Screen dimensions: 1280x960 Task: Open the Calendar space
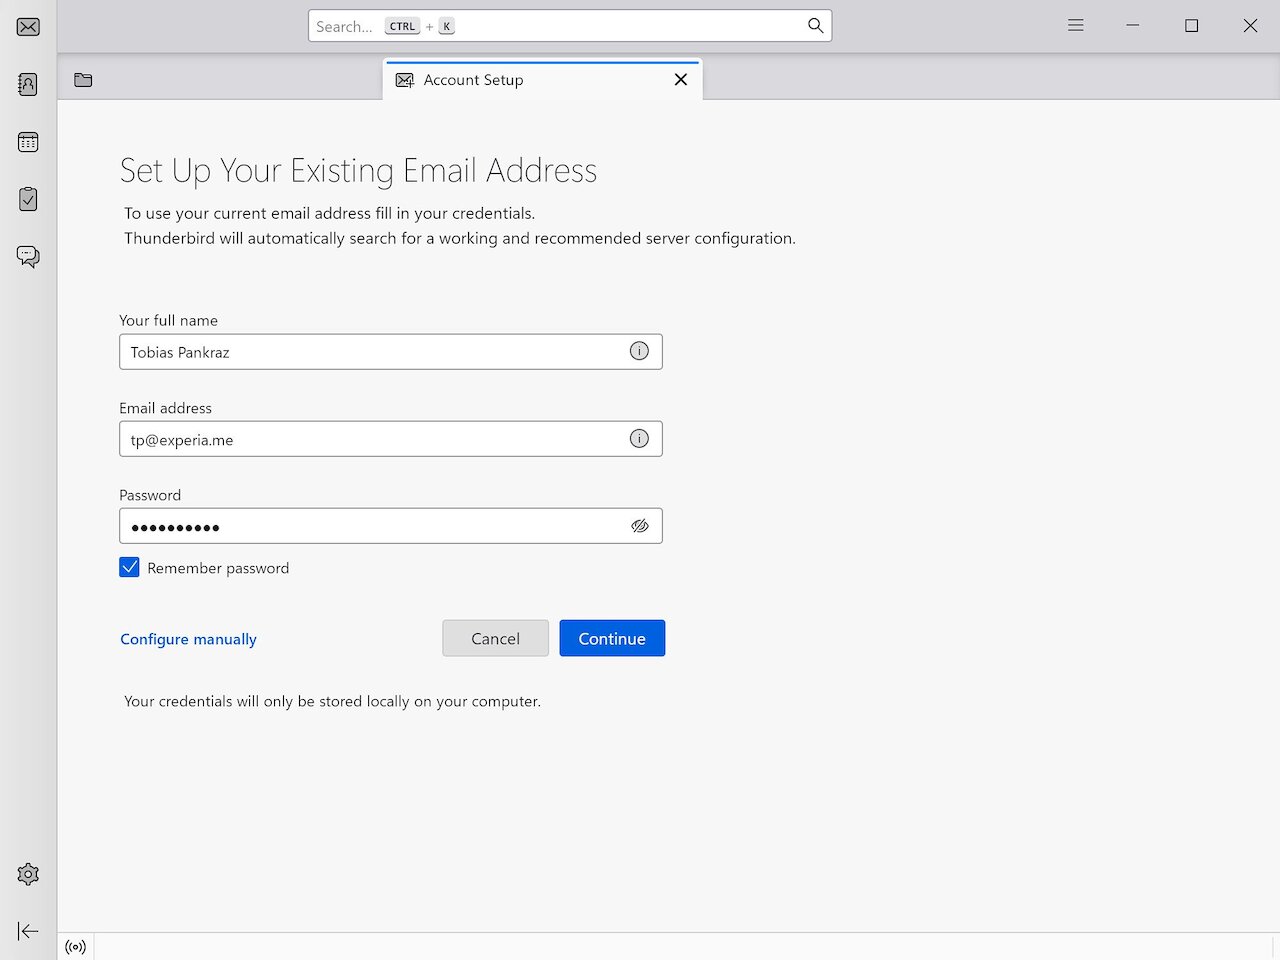(27, 141)
